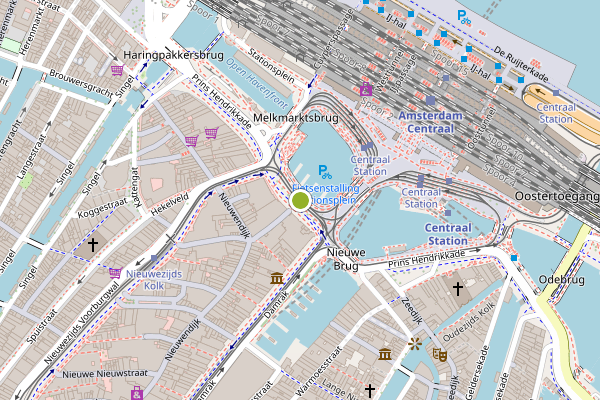Select the Amsterdam Centraal station label
Image resolution: width=600 pixels, height=400 pixels.
click(430, 122)
